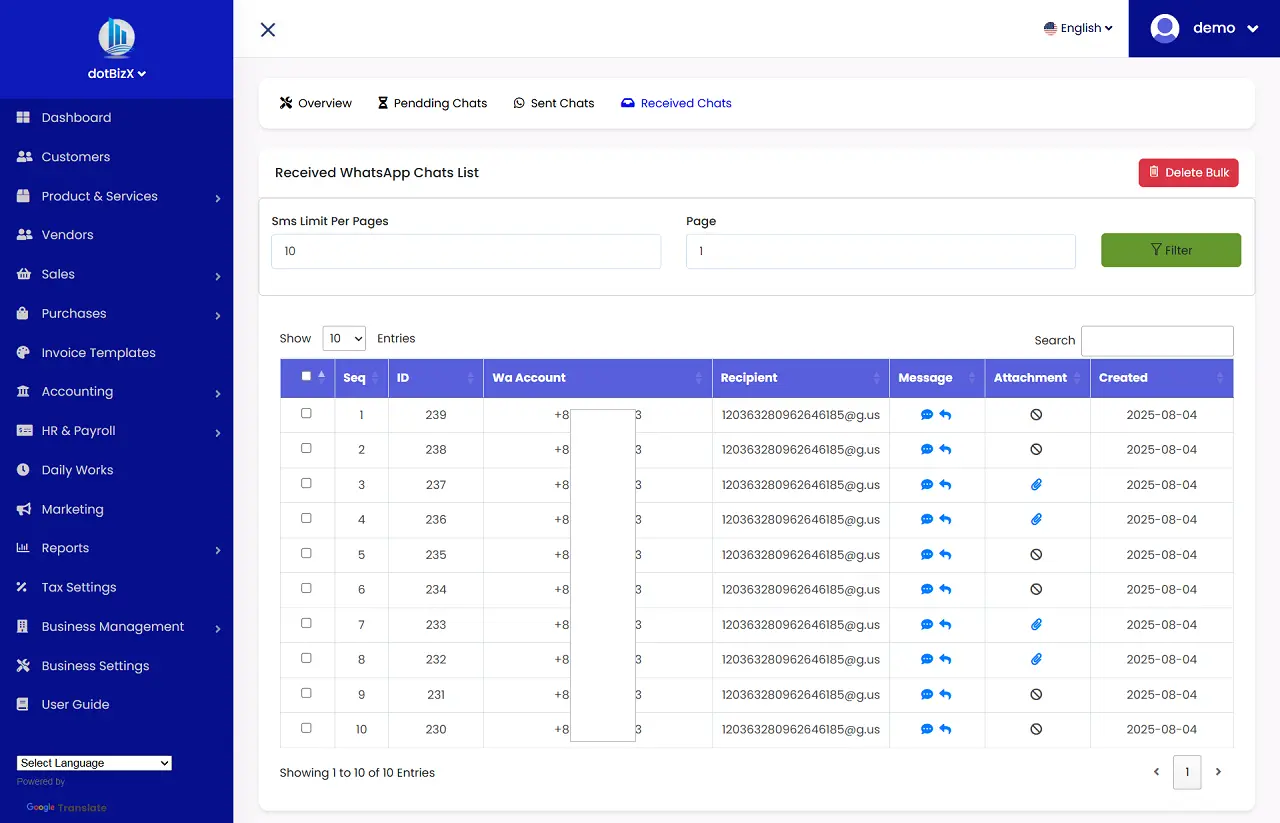Toggle the select-all checkbox in table header
1280x823 pixels.
(x=307, y=373)
